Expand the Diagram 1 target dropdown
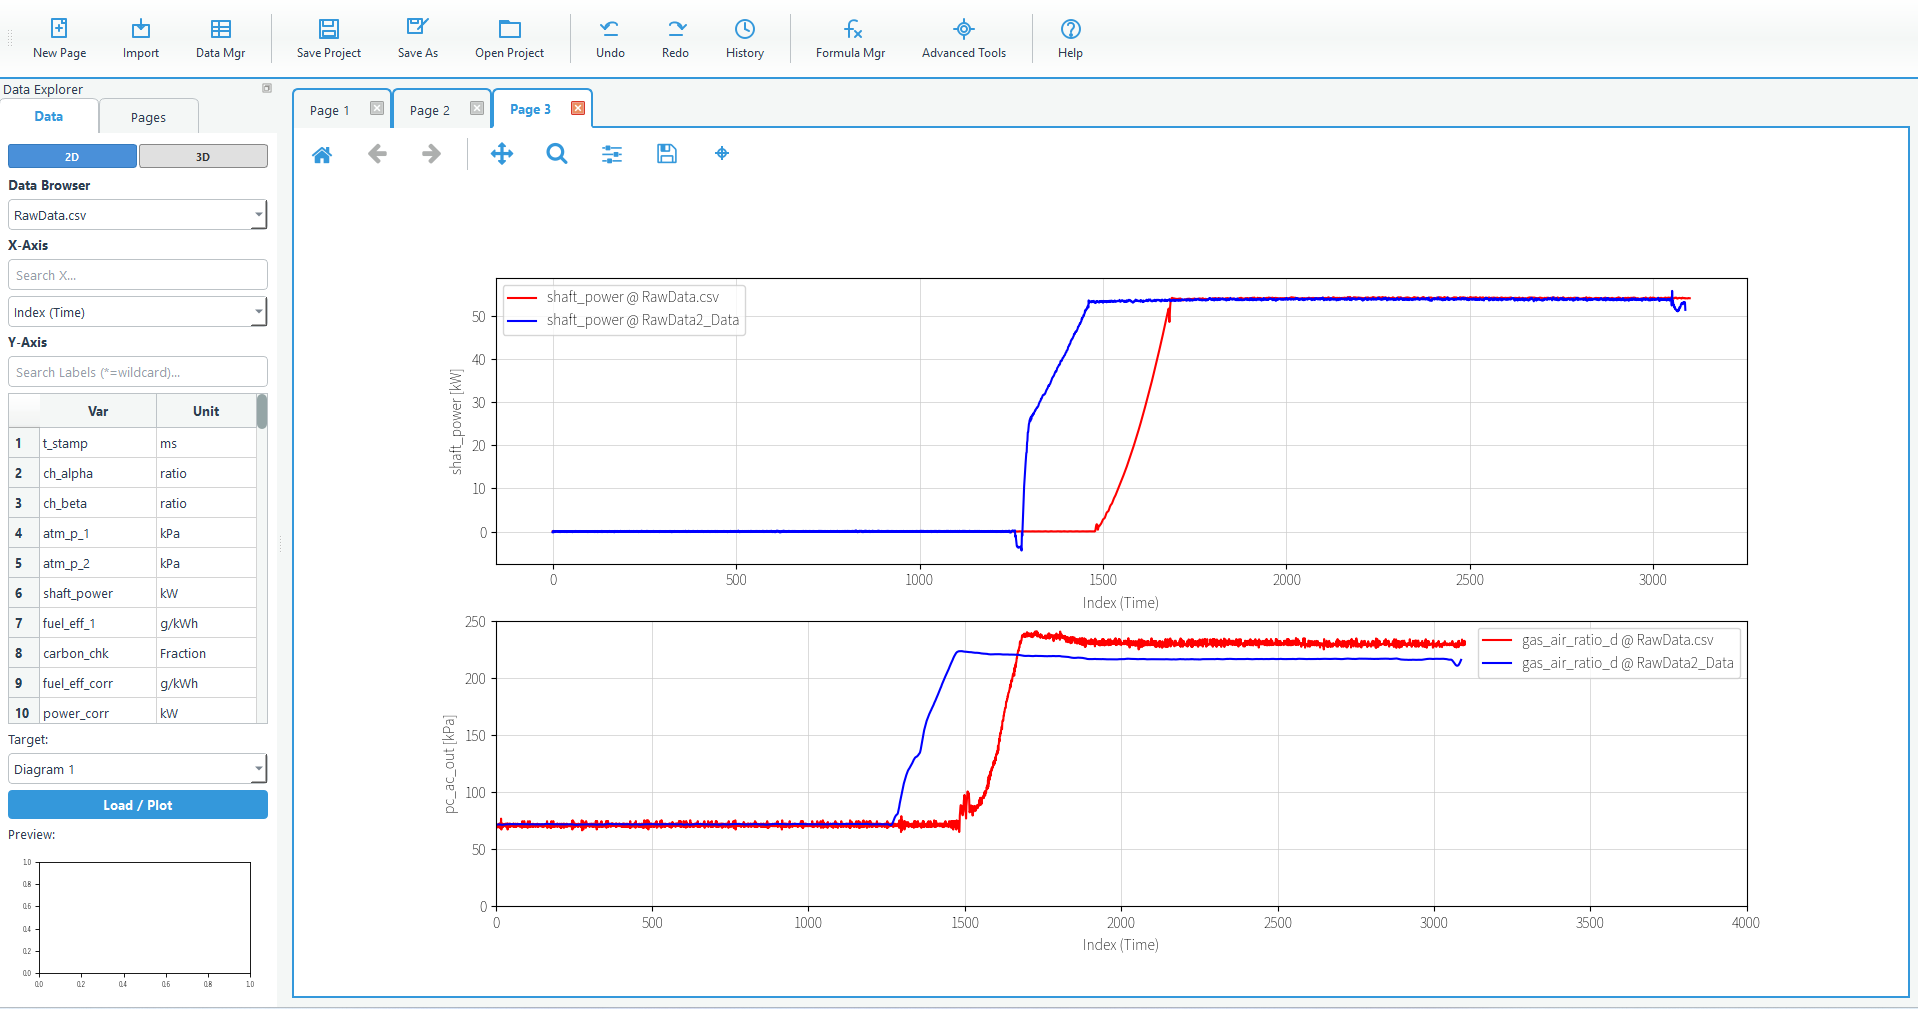This screenshot has height=1009, width=1918. tap(258, 769)
